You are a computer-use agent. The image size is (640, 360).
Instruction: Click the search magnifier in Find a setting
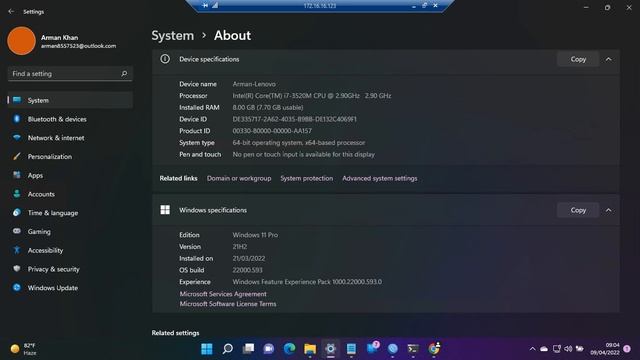click(124, 74)
